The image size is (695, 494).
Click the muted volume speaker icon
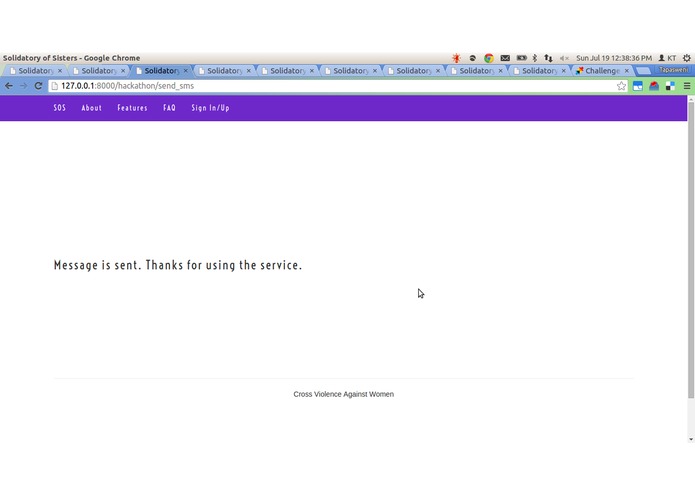pos(564,58)
